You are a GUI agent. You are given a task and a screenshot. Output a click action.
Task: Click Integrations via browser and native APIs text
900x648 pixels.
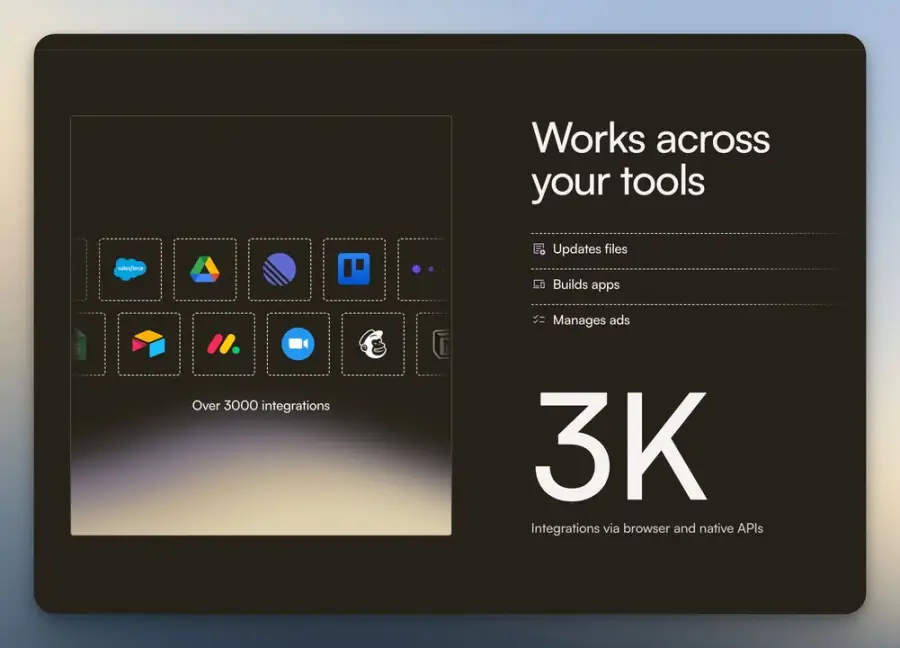[x=647, y=528]
